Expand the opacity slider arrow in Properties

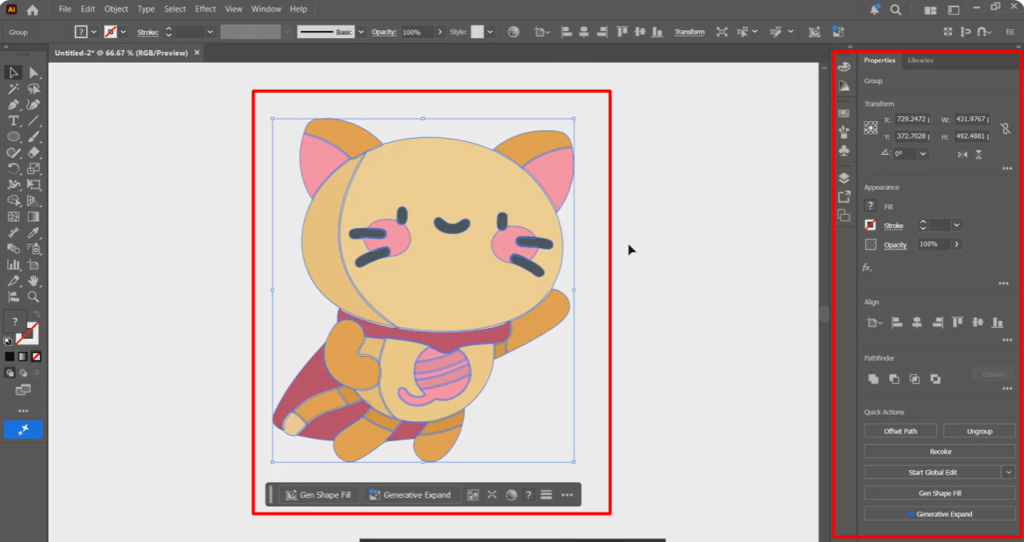pyautogui.click(x=957, y=244)
